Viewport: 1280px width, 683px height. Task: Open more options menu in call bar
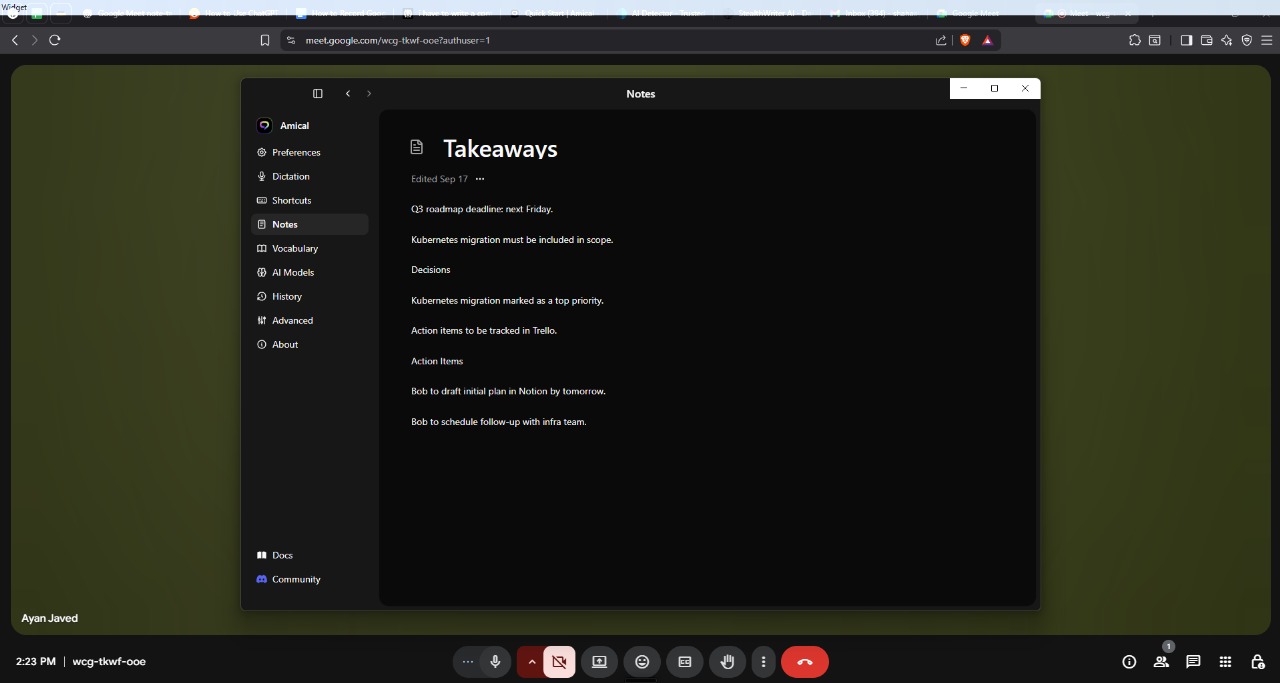pos(763,662)
